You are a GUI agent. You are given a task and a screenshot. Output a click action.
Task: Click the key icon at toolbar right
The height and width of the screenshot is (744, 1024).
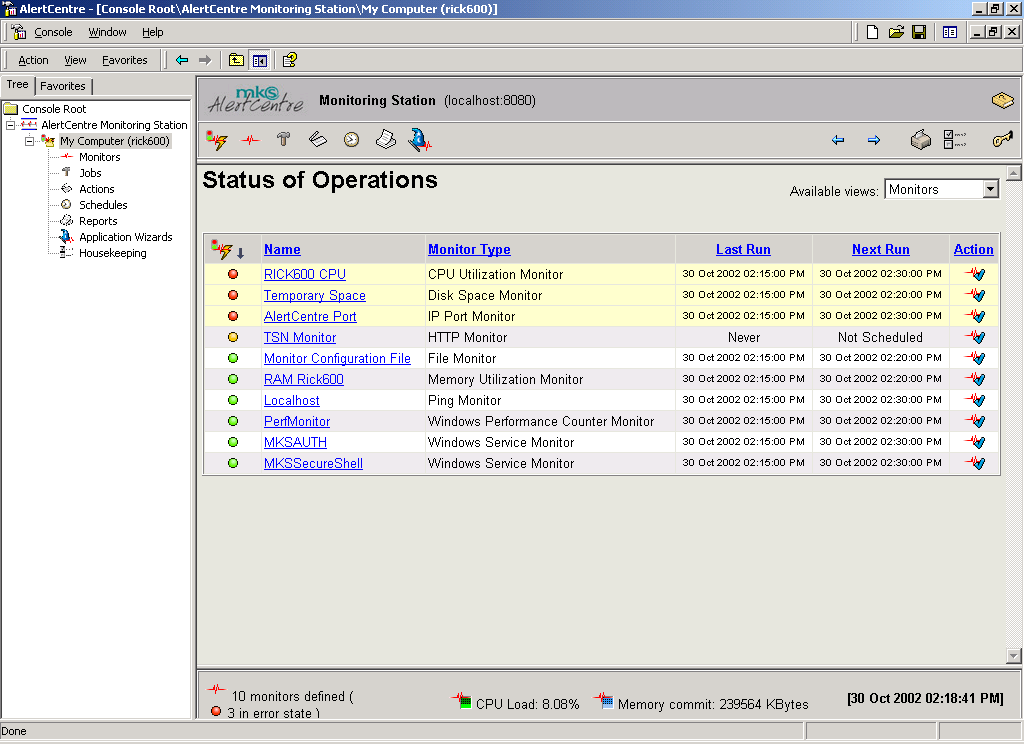1002,140
